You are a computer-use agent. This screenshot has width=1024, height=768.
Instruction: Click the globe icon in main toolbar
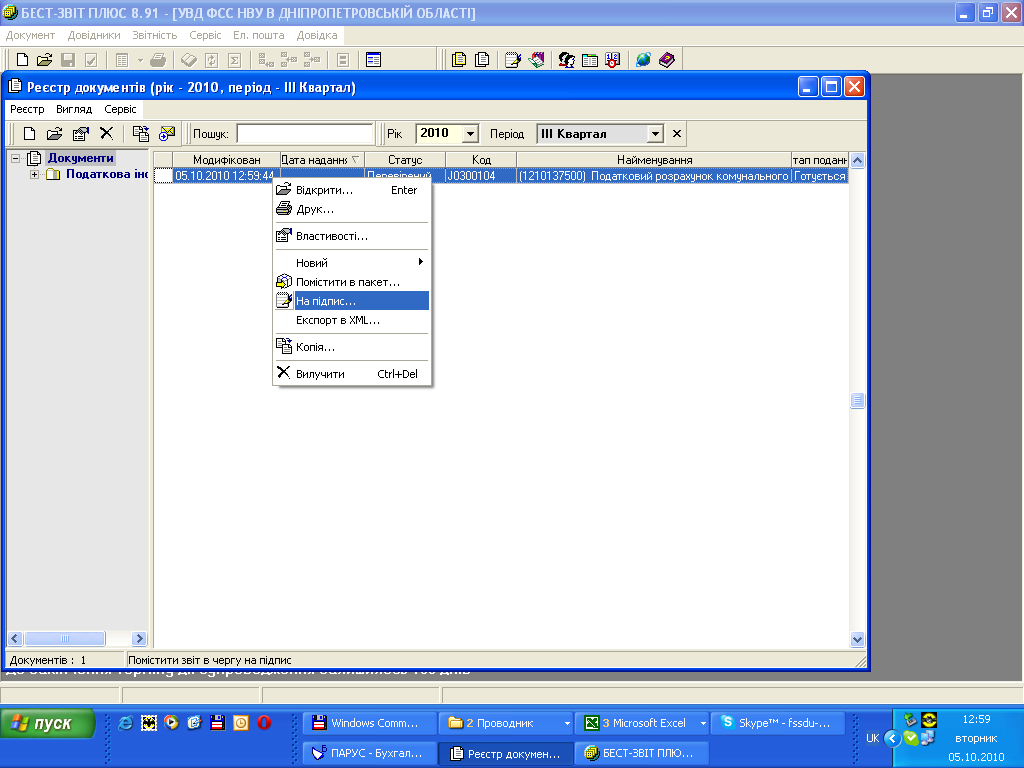644,60
